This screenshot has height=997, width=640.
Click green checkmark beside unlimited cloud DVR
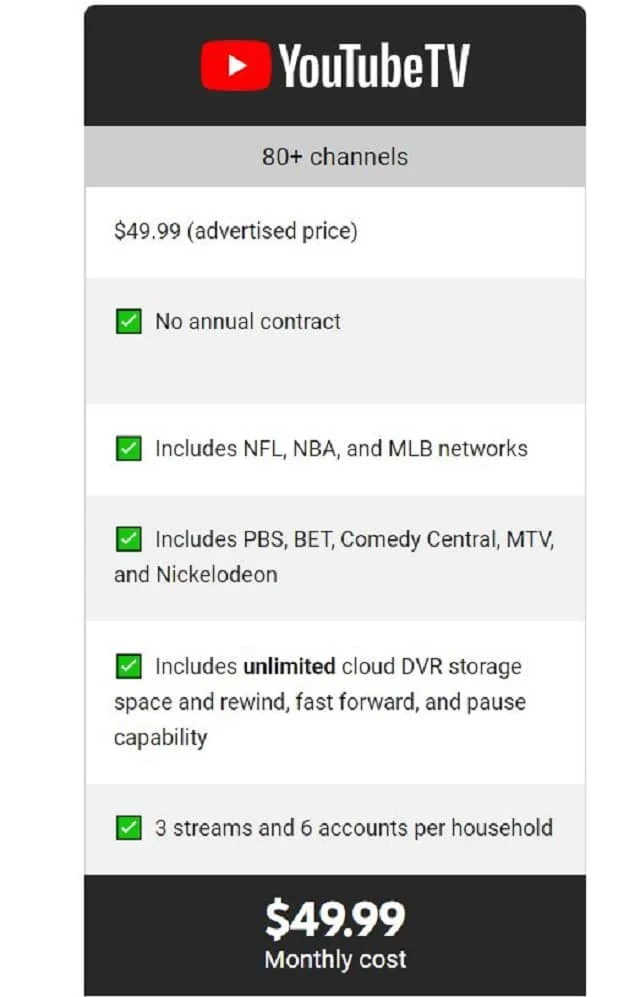click(128, 666)
